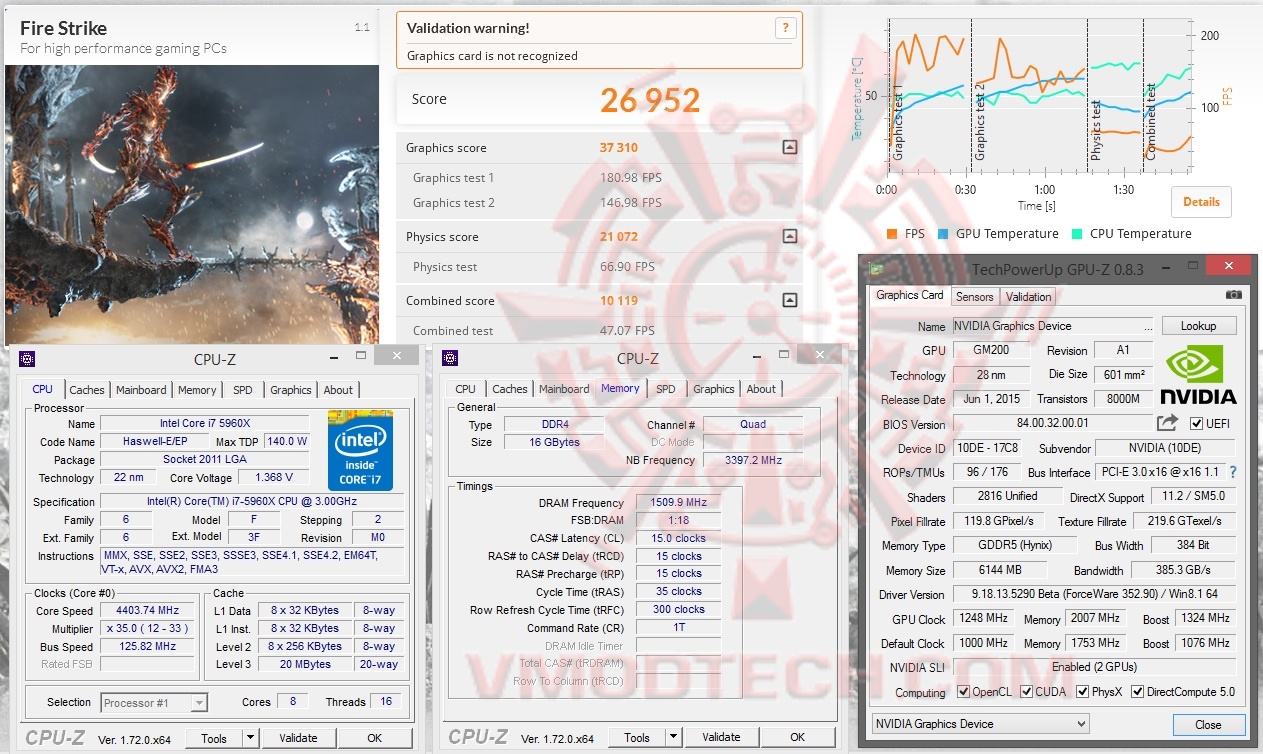Collapse the Graphics score section
This screenshot has width=1263, height=754.
(x=790, y=147)
